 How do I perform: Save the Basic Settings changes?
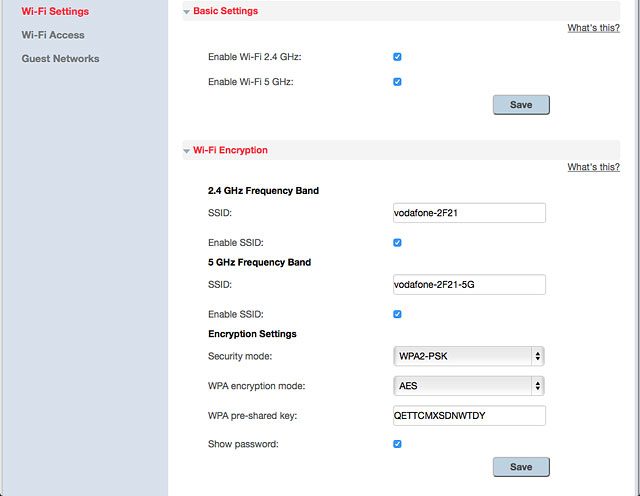coord(521,105)
